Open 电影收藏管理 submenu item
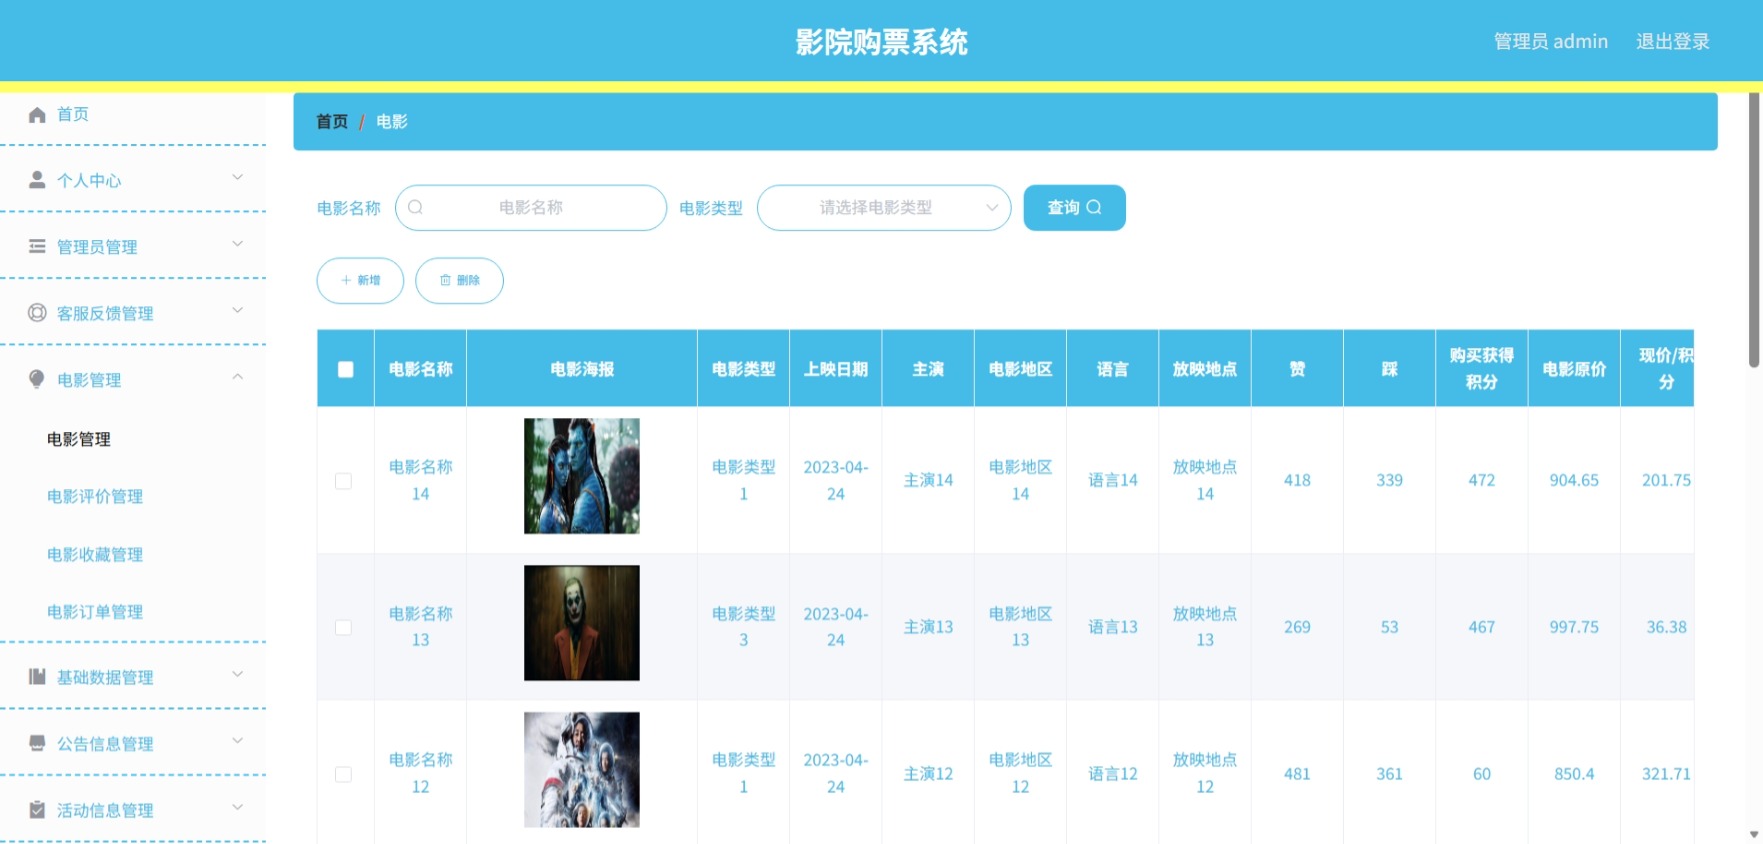 point(95,554)
